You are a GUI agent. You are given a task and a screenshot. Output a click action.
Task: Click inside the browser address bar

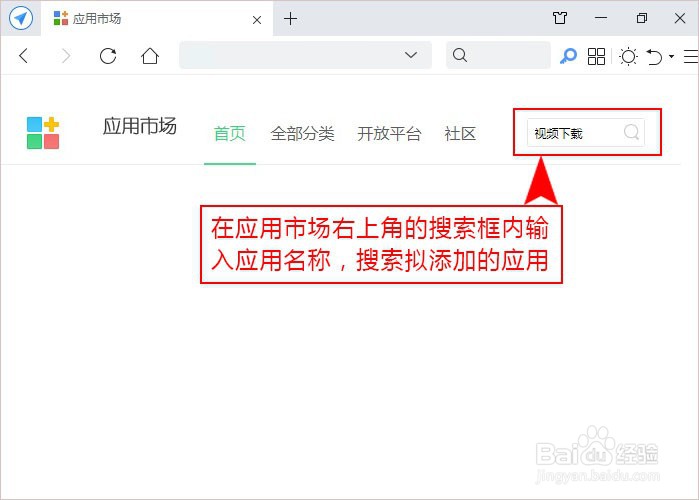[x=305, y=55]
